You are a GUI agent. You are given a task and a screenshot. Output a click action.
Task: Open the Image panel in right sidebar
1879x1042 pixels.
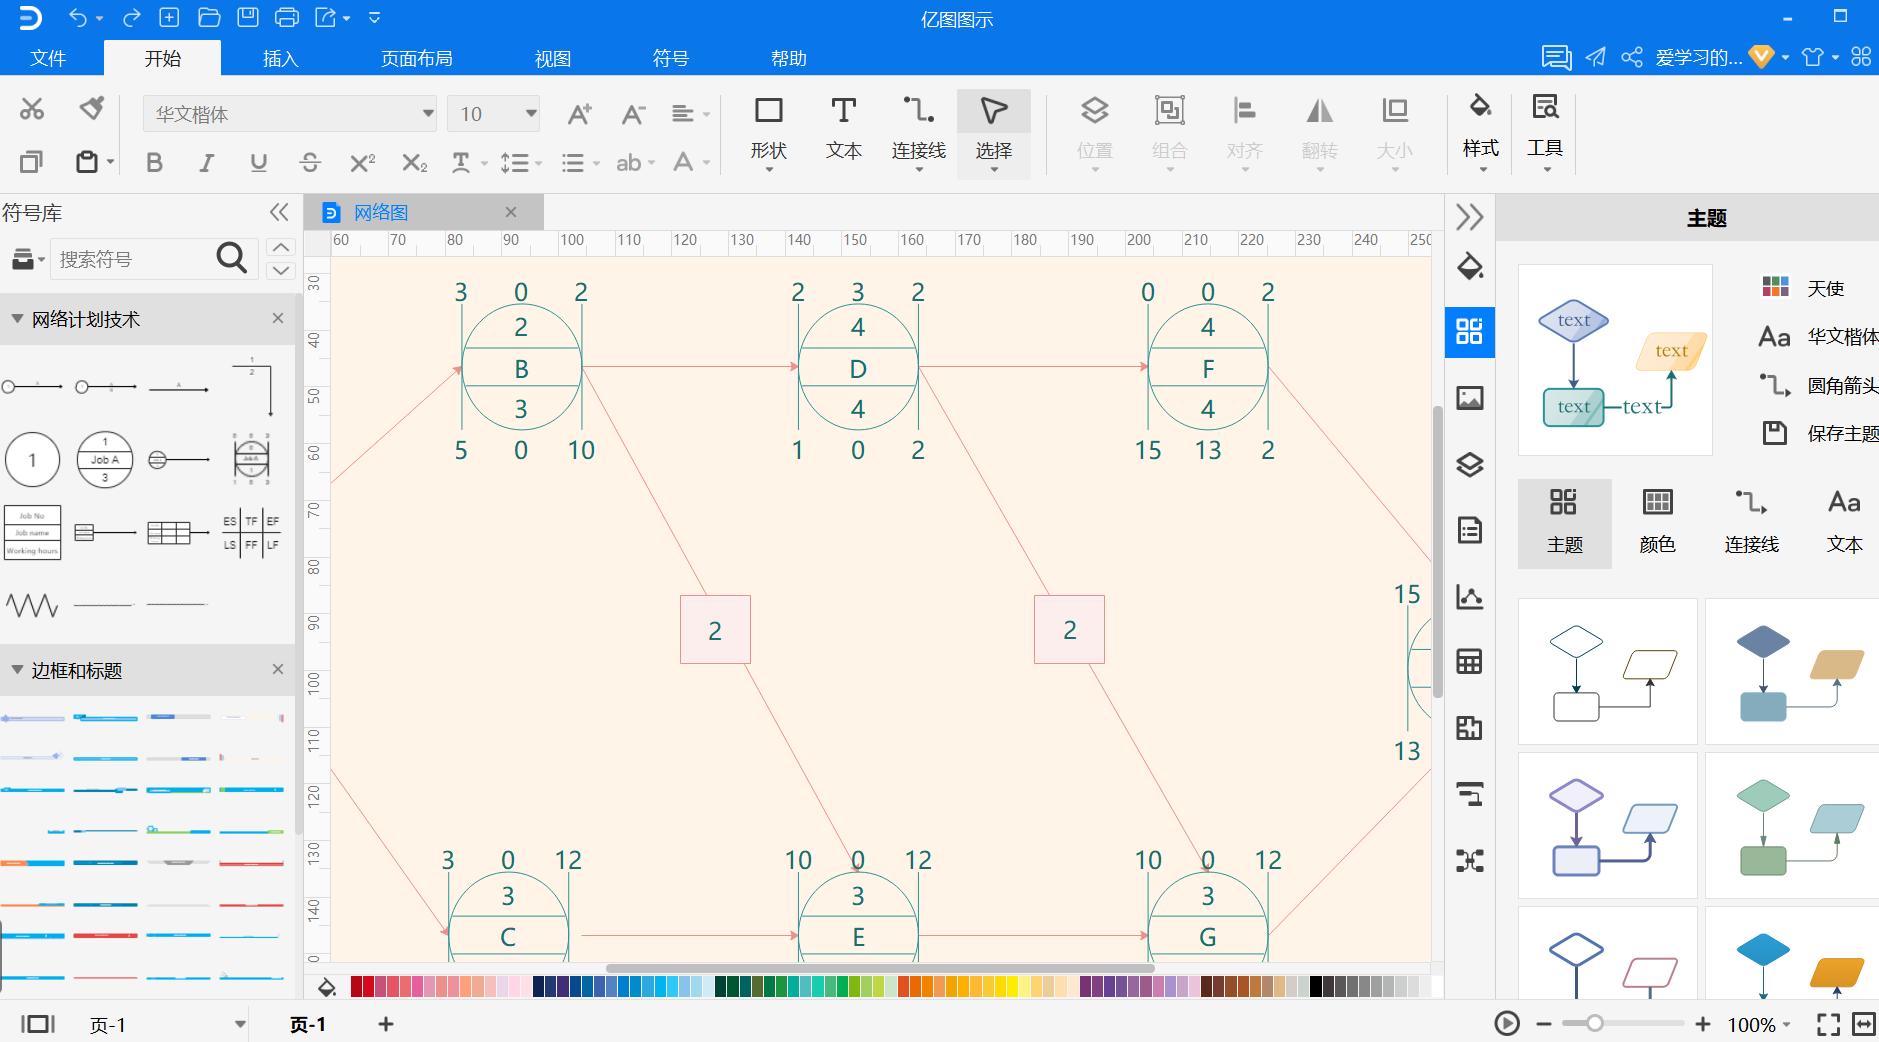(1469, 398)
